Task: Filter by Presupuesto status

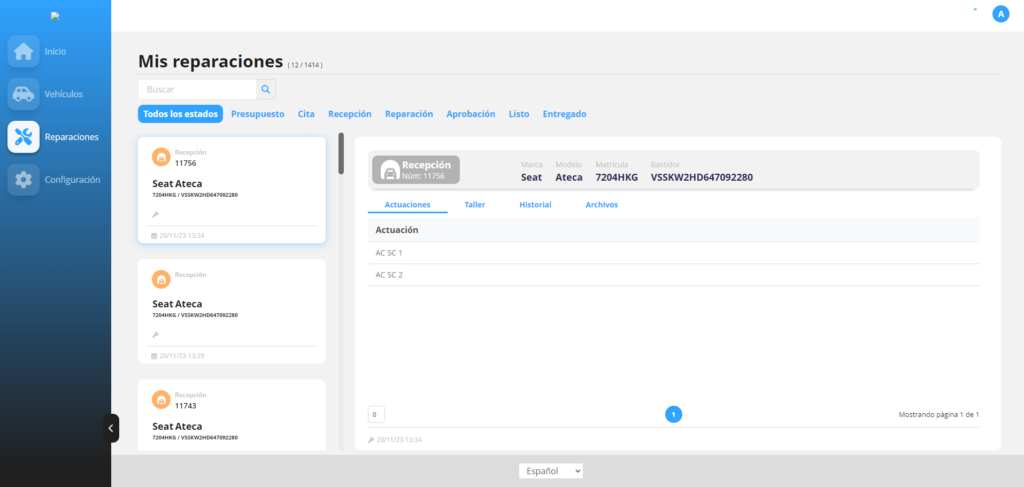Action: point(257,114)
